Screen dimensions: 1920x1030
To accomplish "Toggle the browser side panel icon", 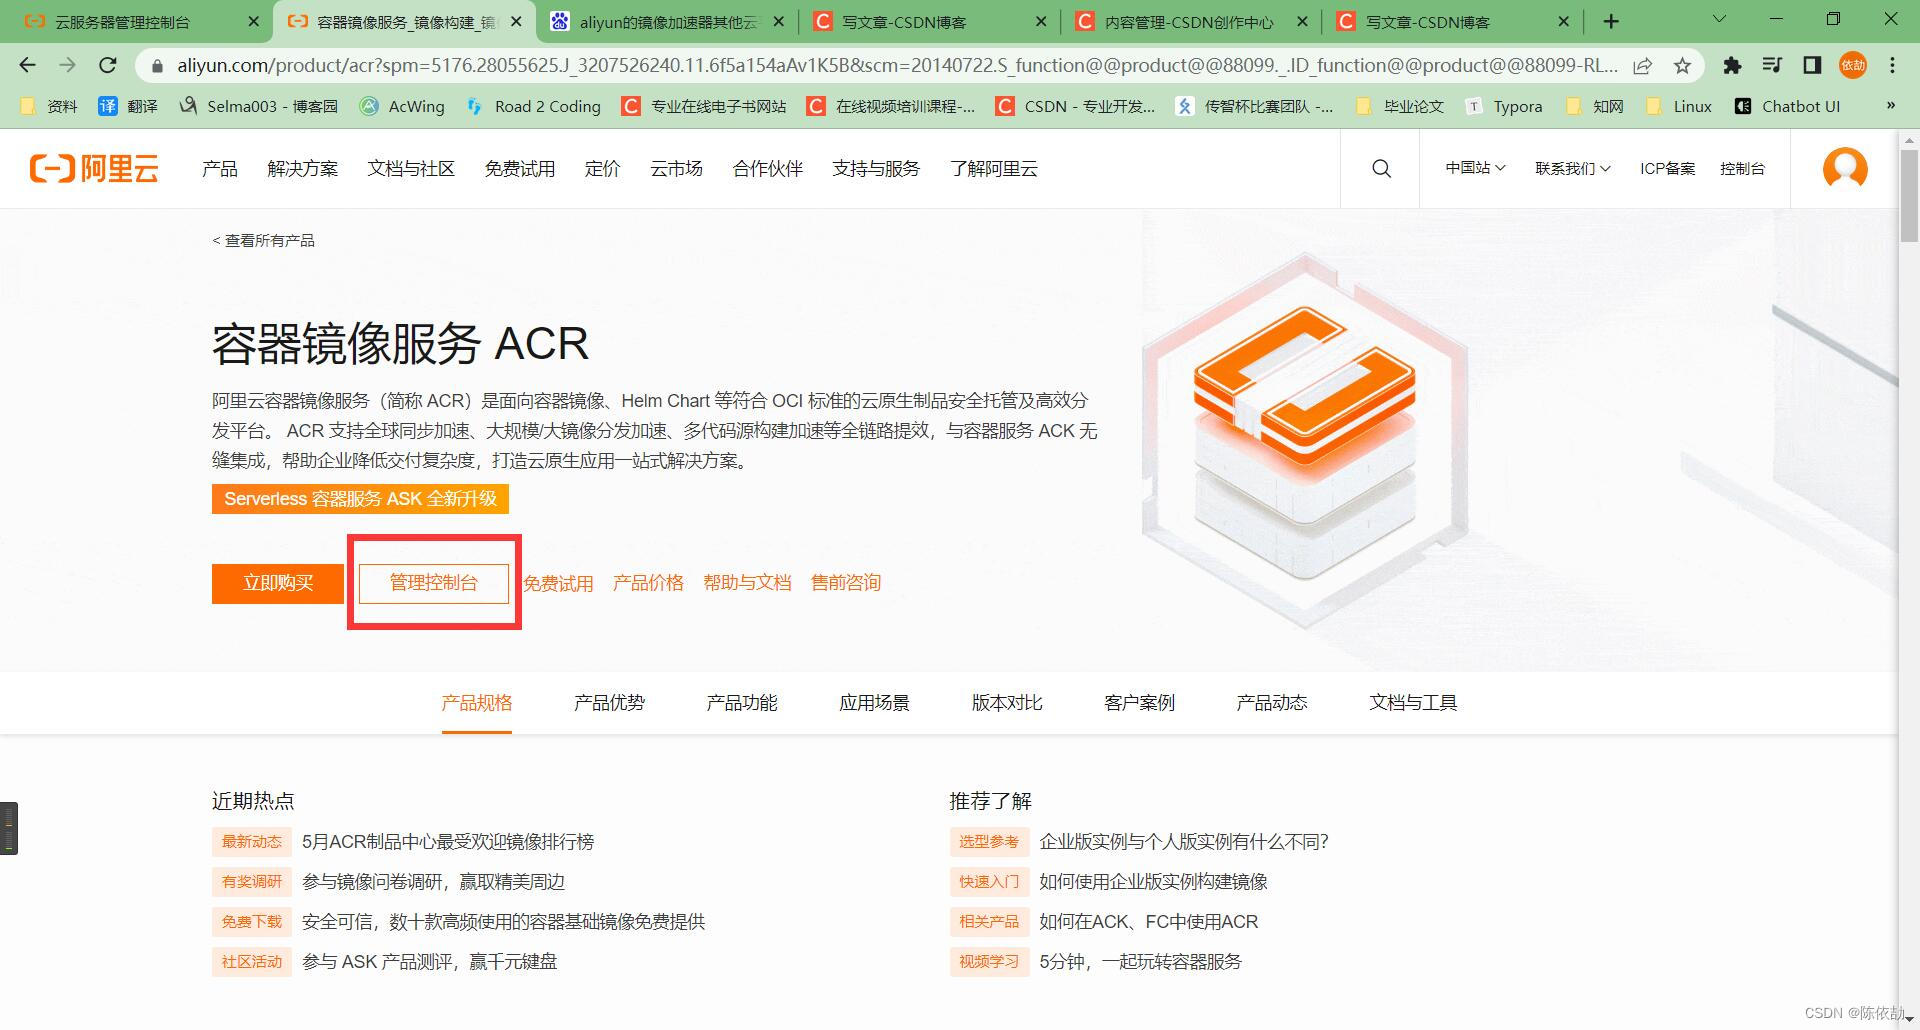I will click(x=1812, y=65).
